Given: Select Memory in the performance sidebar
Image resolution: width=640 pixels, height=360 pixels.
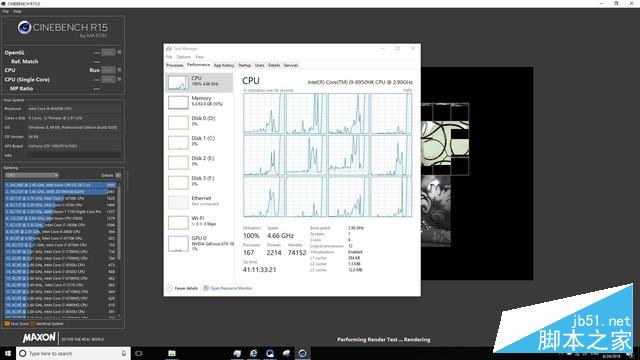Looking at the screenshot, I should pyautogui.click(x=199, y=102).
